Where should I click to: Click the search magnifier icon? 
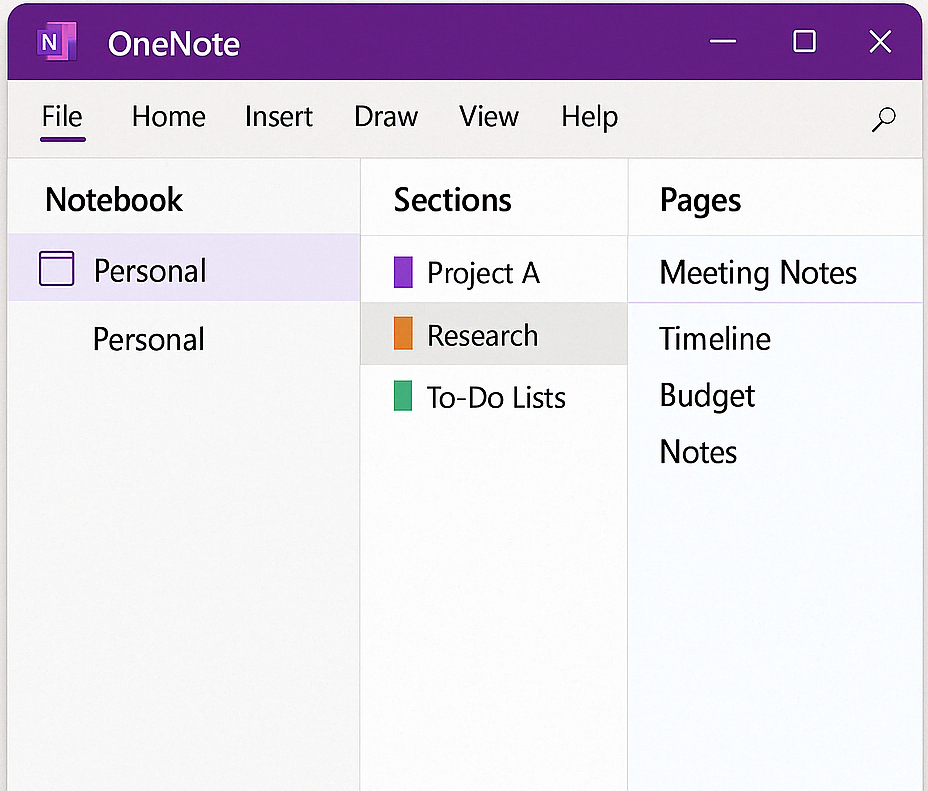tap(883, 118)
